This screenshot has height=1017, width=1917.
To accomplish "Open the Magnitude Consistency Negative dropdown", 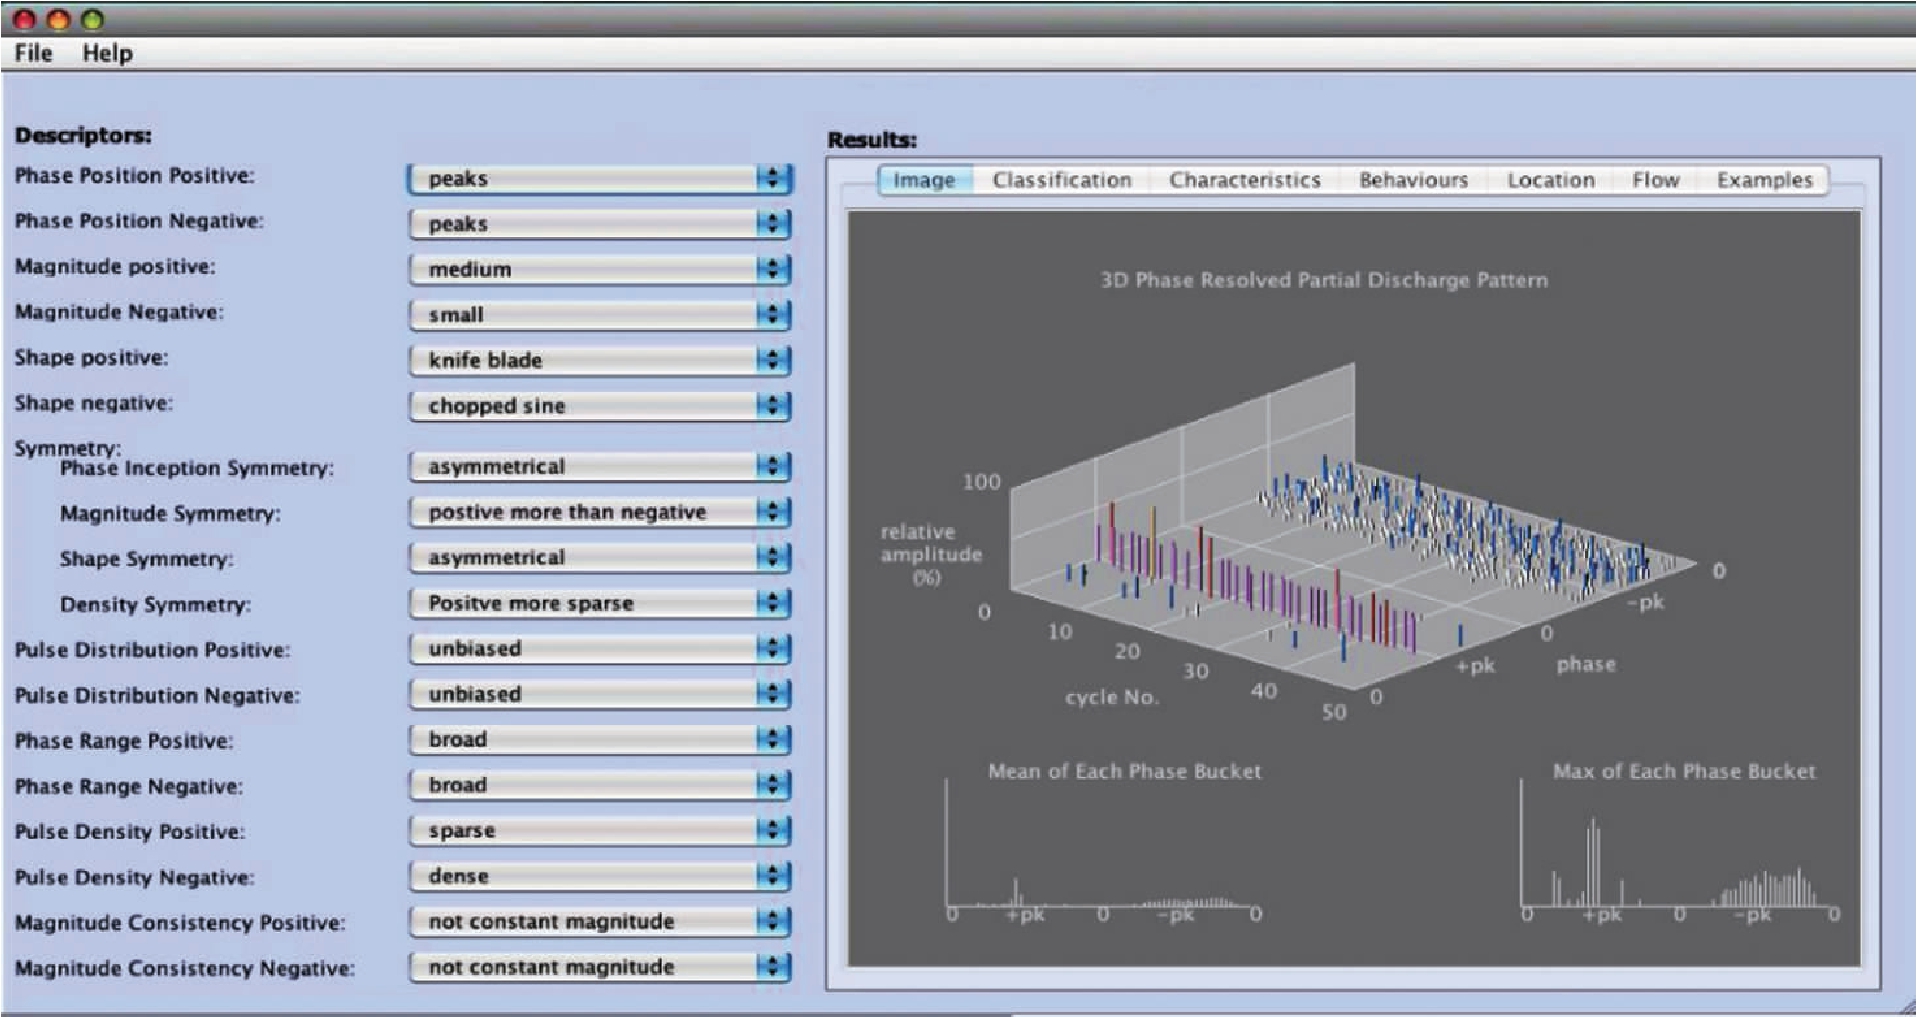I will tap(599, 967).
